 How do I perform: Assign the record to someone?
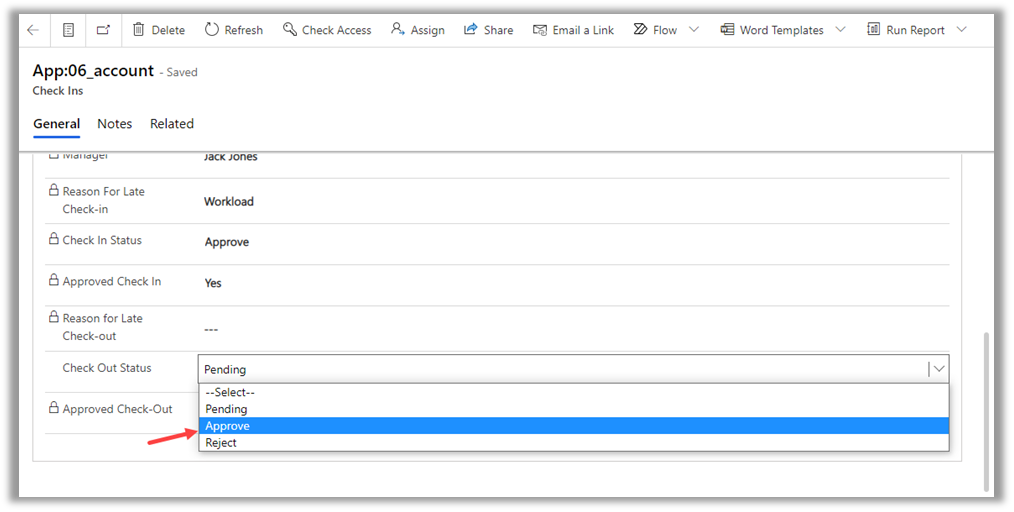(x=418, y=30)
